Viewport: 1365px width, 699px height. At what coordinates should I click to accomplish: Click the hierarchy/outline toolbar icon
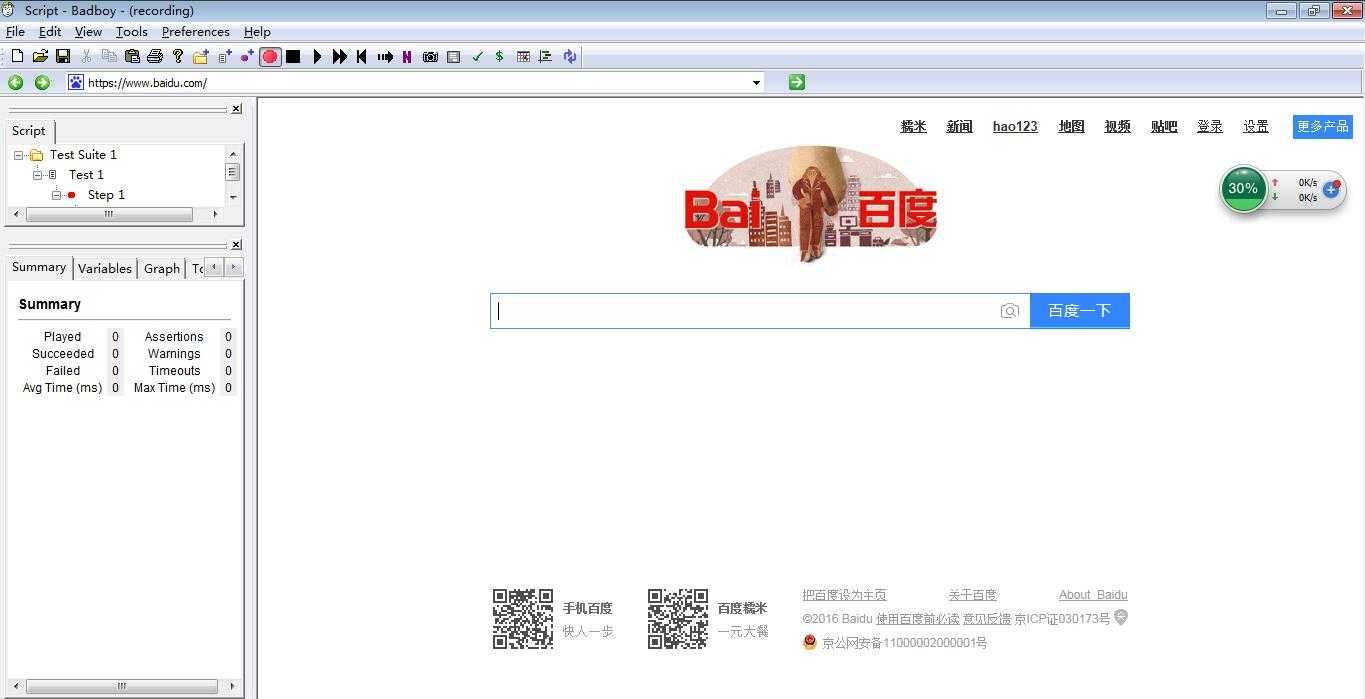pyautogui.click(x=545, y=57)
